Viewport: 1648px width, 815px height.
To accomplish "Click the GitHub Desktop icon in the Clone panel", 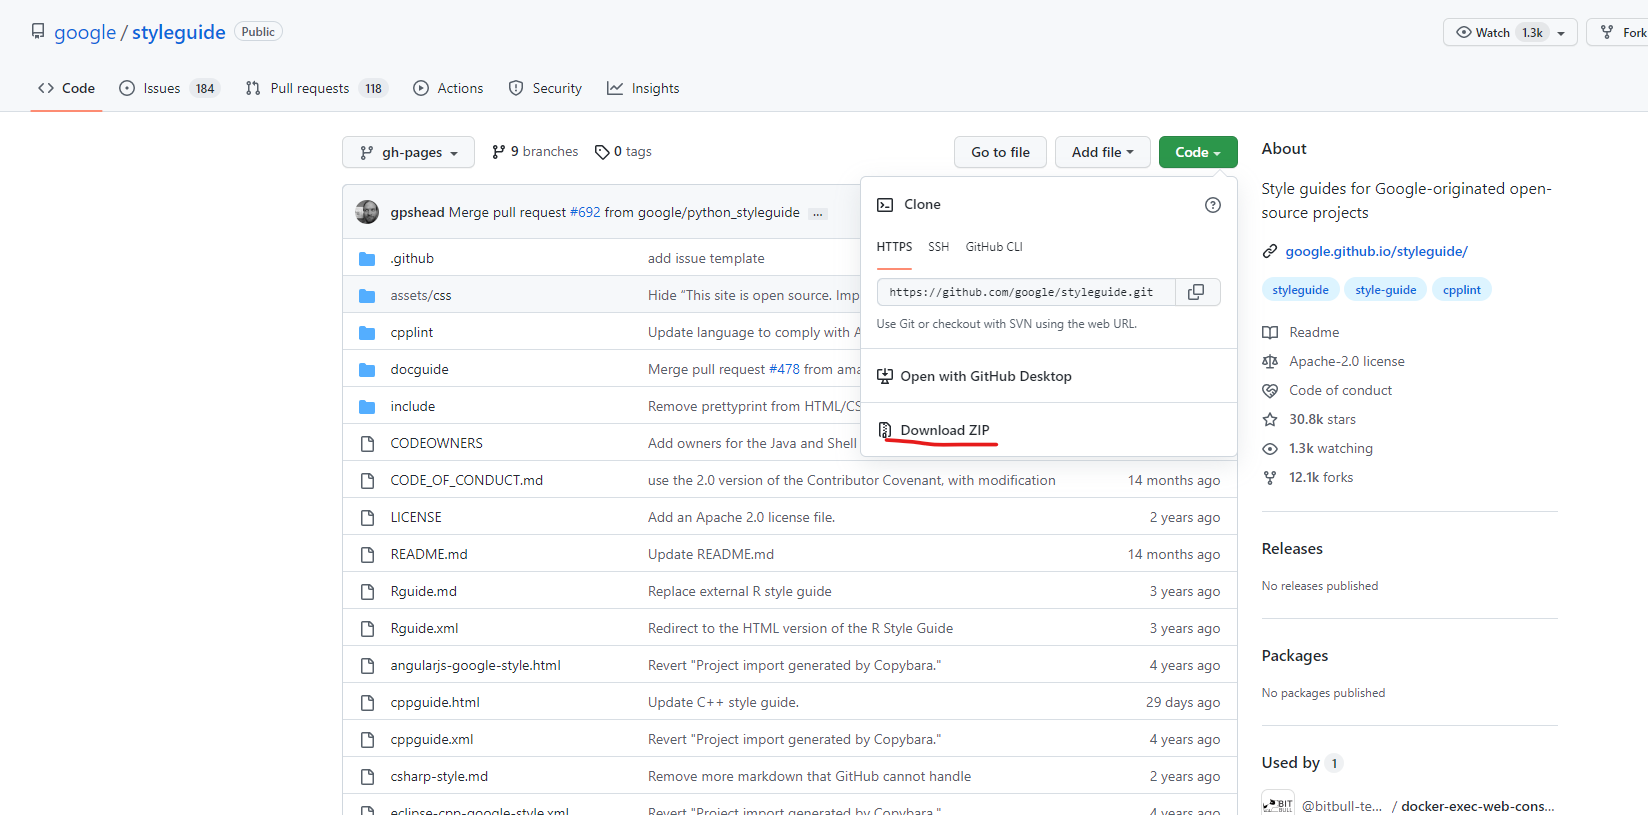I will 885,376.
